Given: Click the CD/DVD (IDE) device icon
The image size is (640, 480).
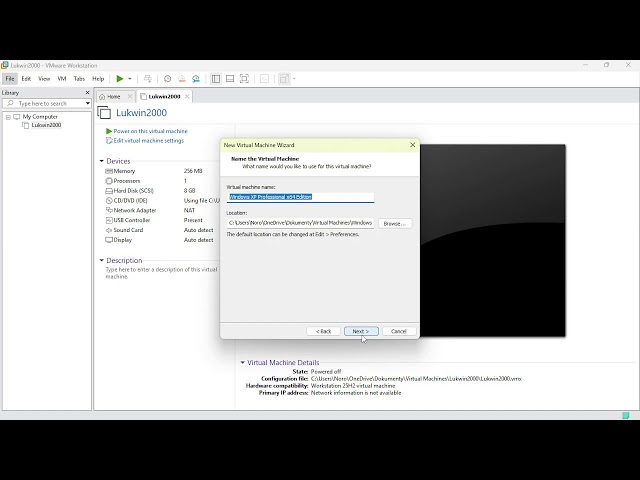Looking at the screenshot, I should [109, 201].
